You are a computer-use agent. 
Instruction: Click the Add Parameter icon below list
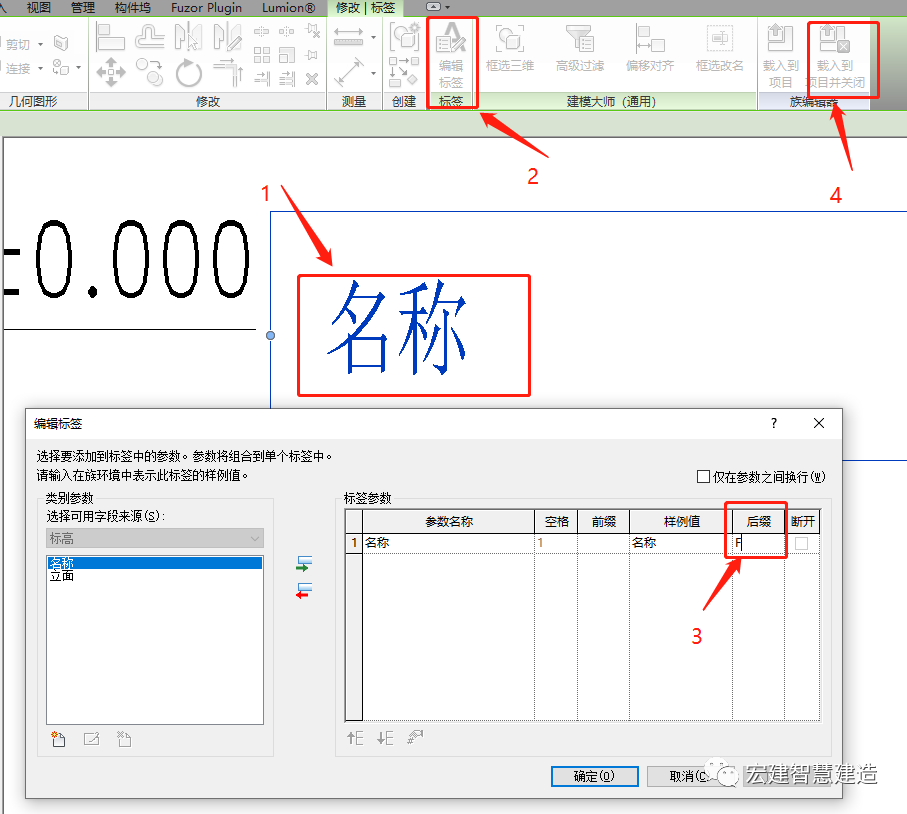pos(58,739)
